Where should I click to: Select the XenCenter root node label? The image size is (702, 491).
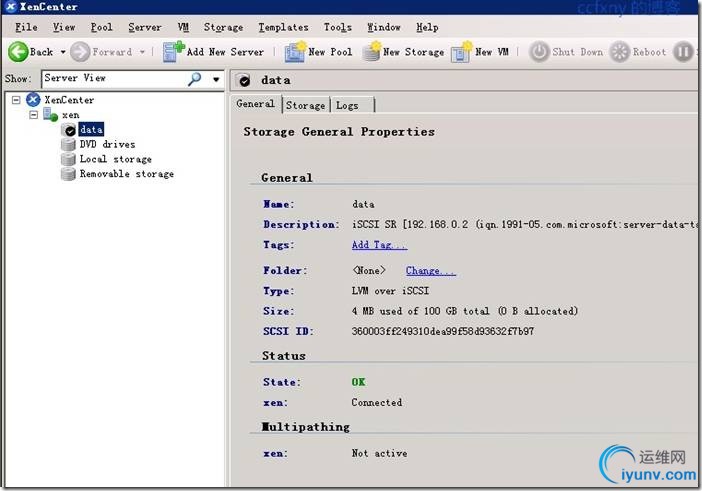click(69, 100)
